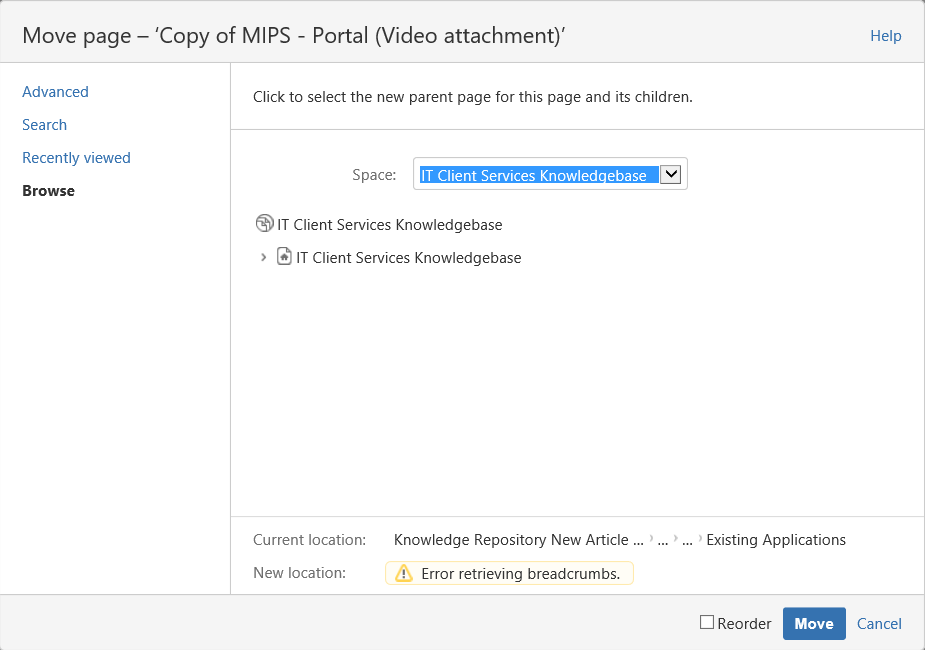Open the Recently viewed tab
The image size is (925, 650).
[x=76, y=158]
